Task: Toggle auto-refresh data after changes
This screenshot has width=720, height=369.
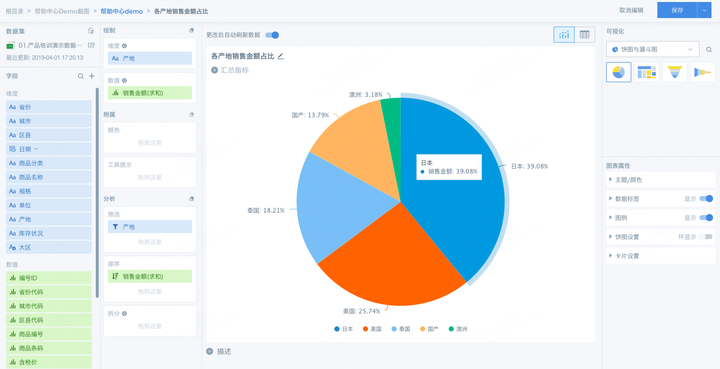Action: pyautogui.click(x=272, y=35)
